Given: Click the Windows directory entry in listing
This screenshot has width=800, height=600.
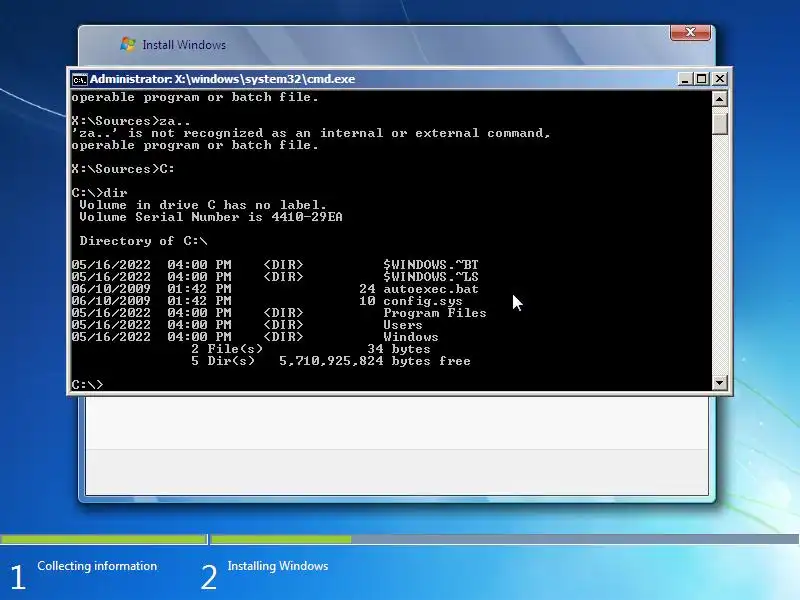Looking at the screenshot, I should (x=411, y=337).
